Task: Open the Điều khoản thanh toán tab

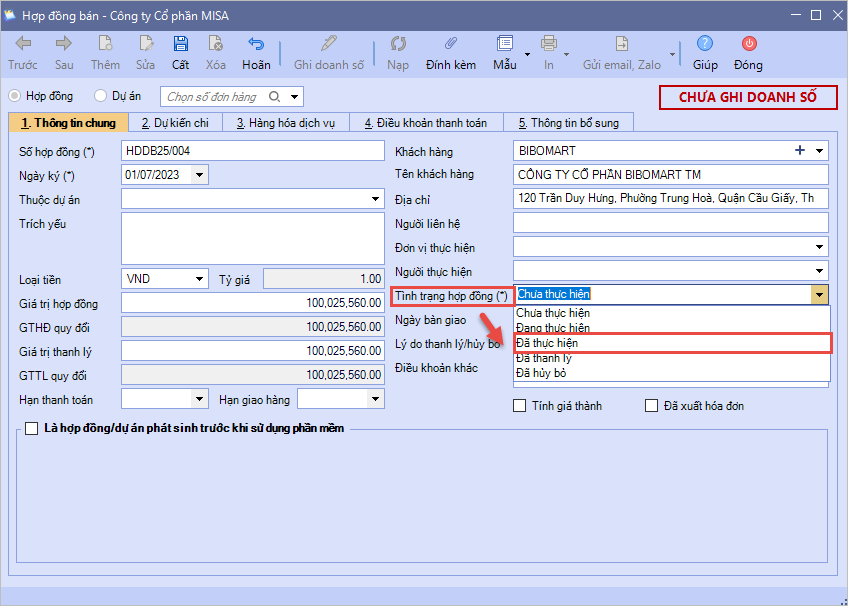Action: (x=425, y=123)
